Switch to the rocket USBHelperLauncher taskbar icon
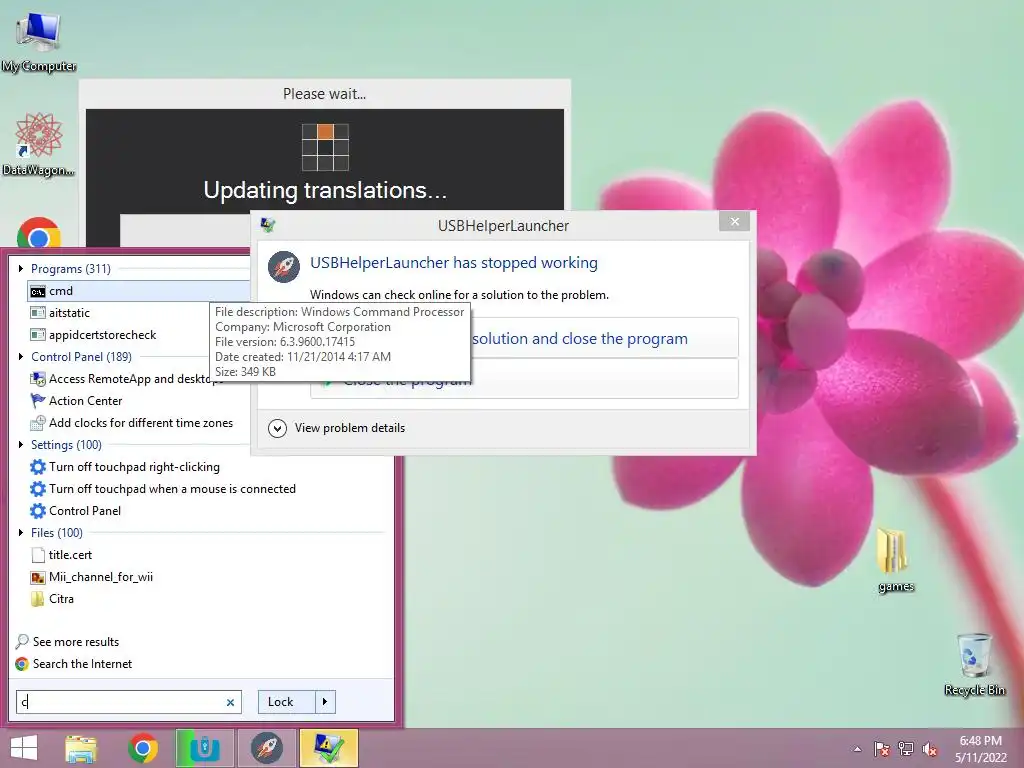1024x768 pixels. click(266, 748)
